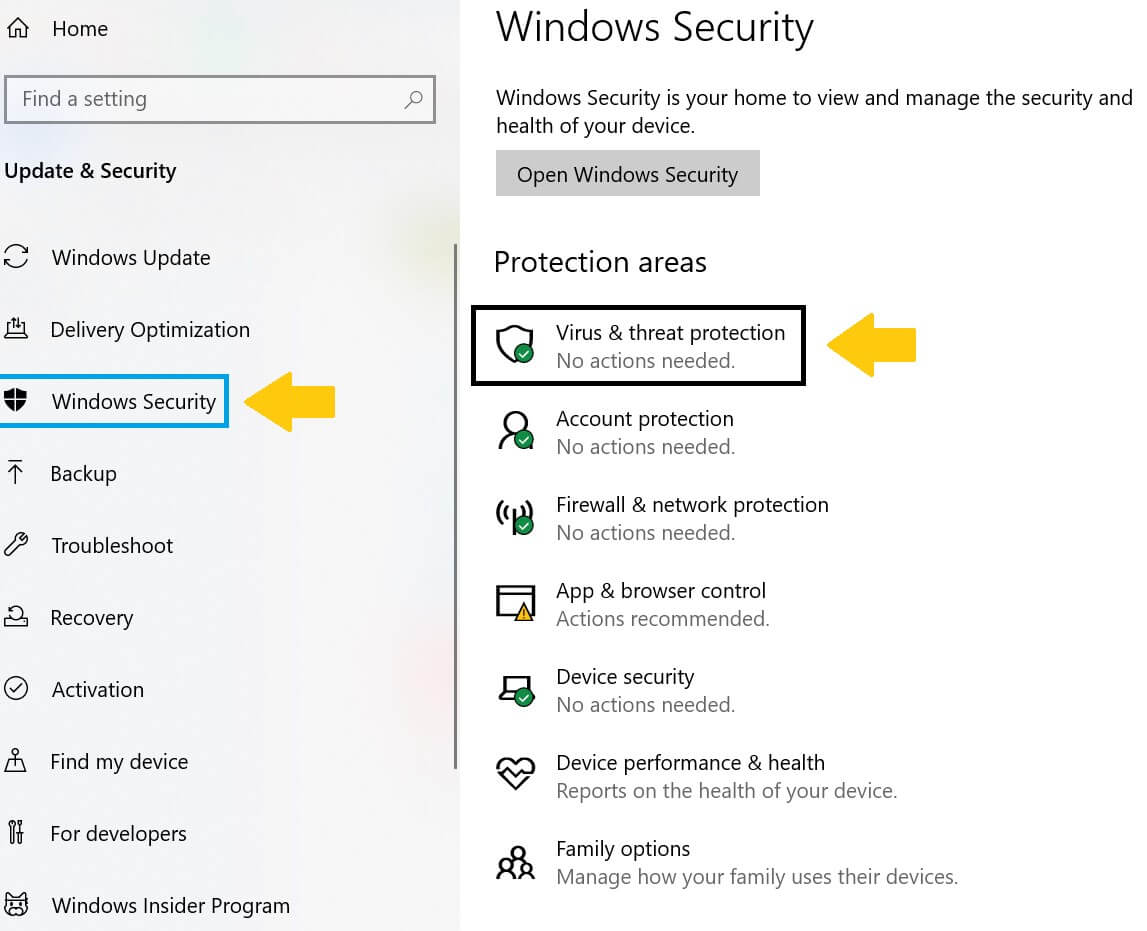Open Find my device settings
The width and height of the screenshot is (1147, 931).
pos(118,761)
